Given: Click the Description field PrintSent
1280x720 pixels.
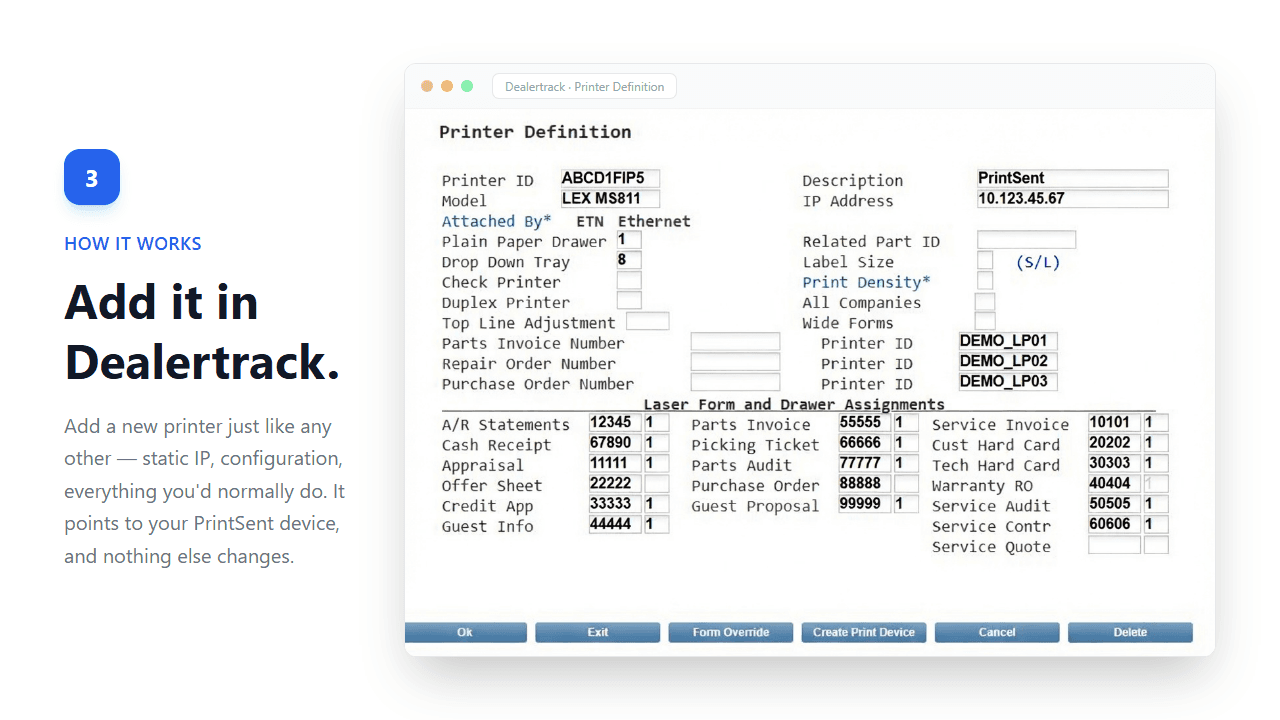Looking at the screenshot, I should 1072,178.
